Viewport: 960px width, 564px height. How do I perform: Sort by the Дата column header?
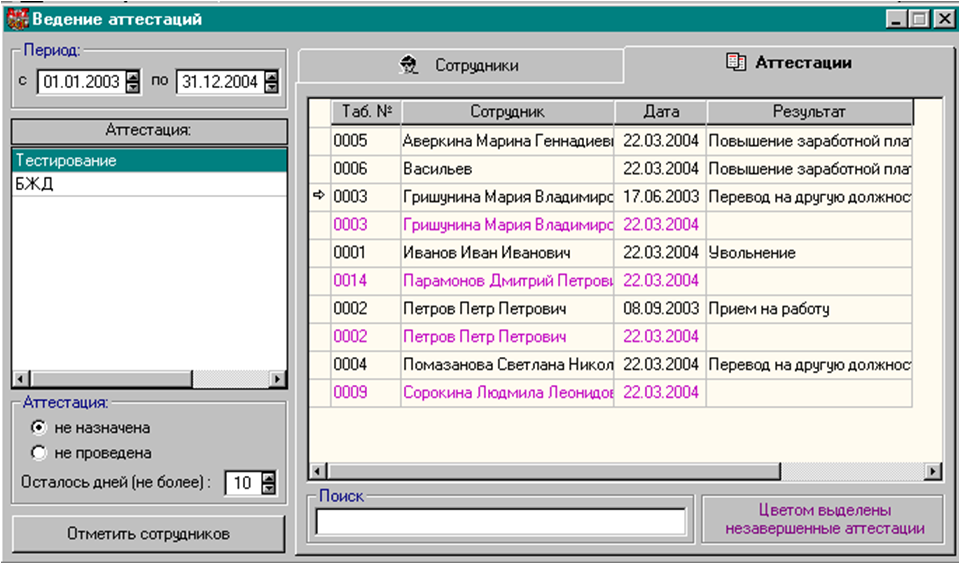661,112
